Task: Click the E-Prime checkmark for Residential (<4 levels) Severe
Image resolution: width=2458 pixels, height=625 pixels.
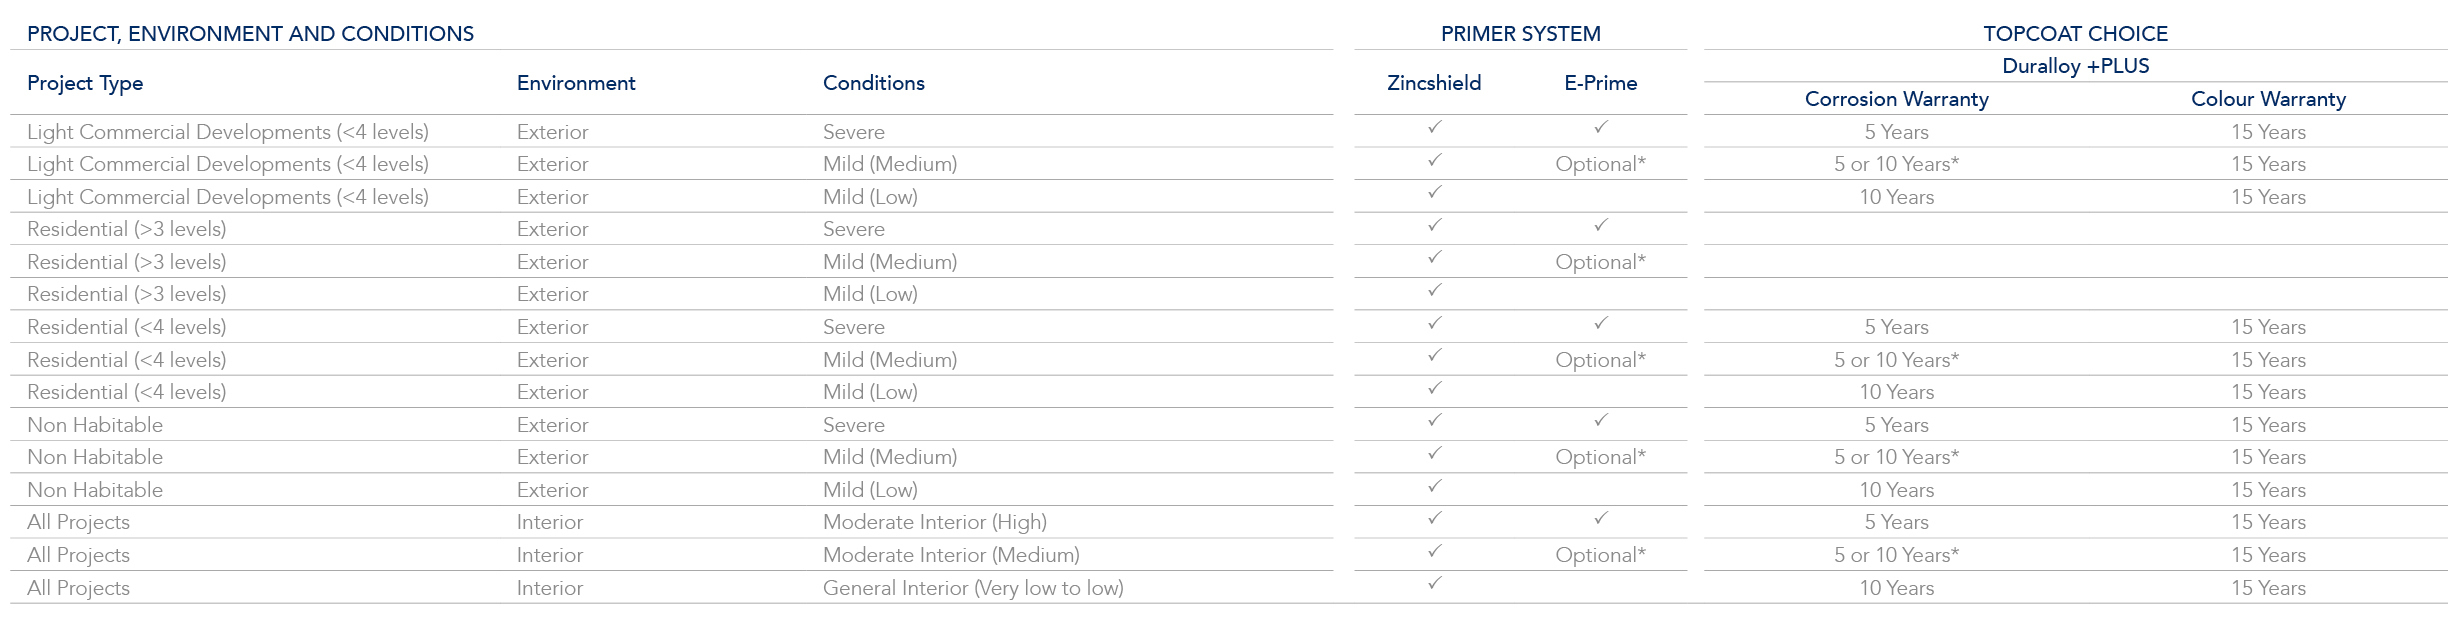Action: point(1600,323)
